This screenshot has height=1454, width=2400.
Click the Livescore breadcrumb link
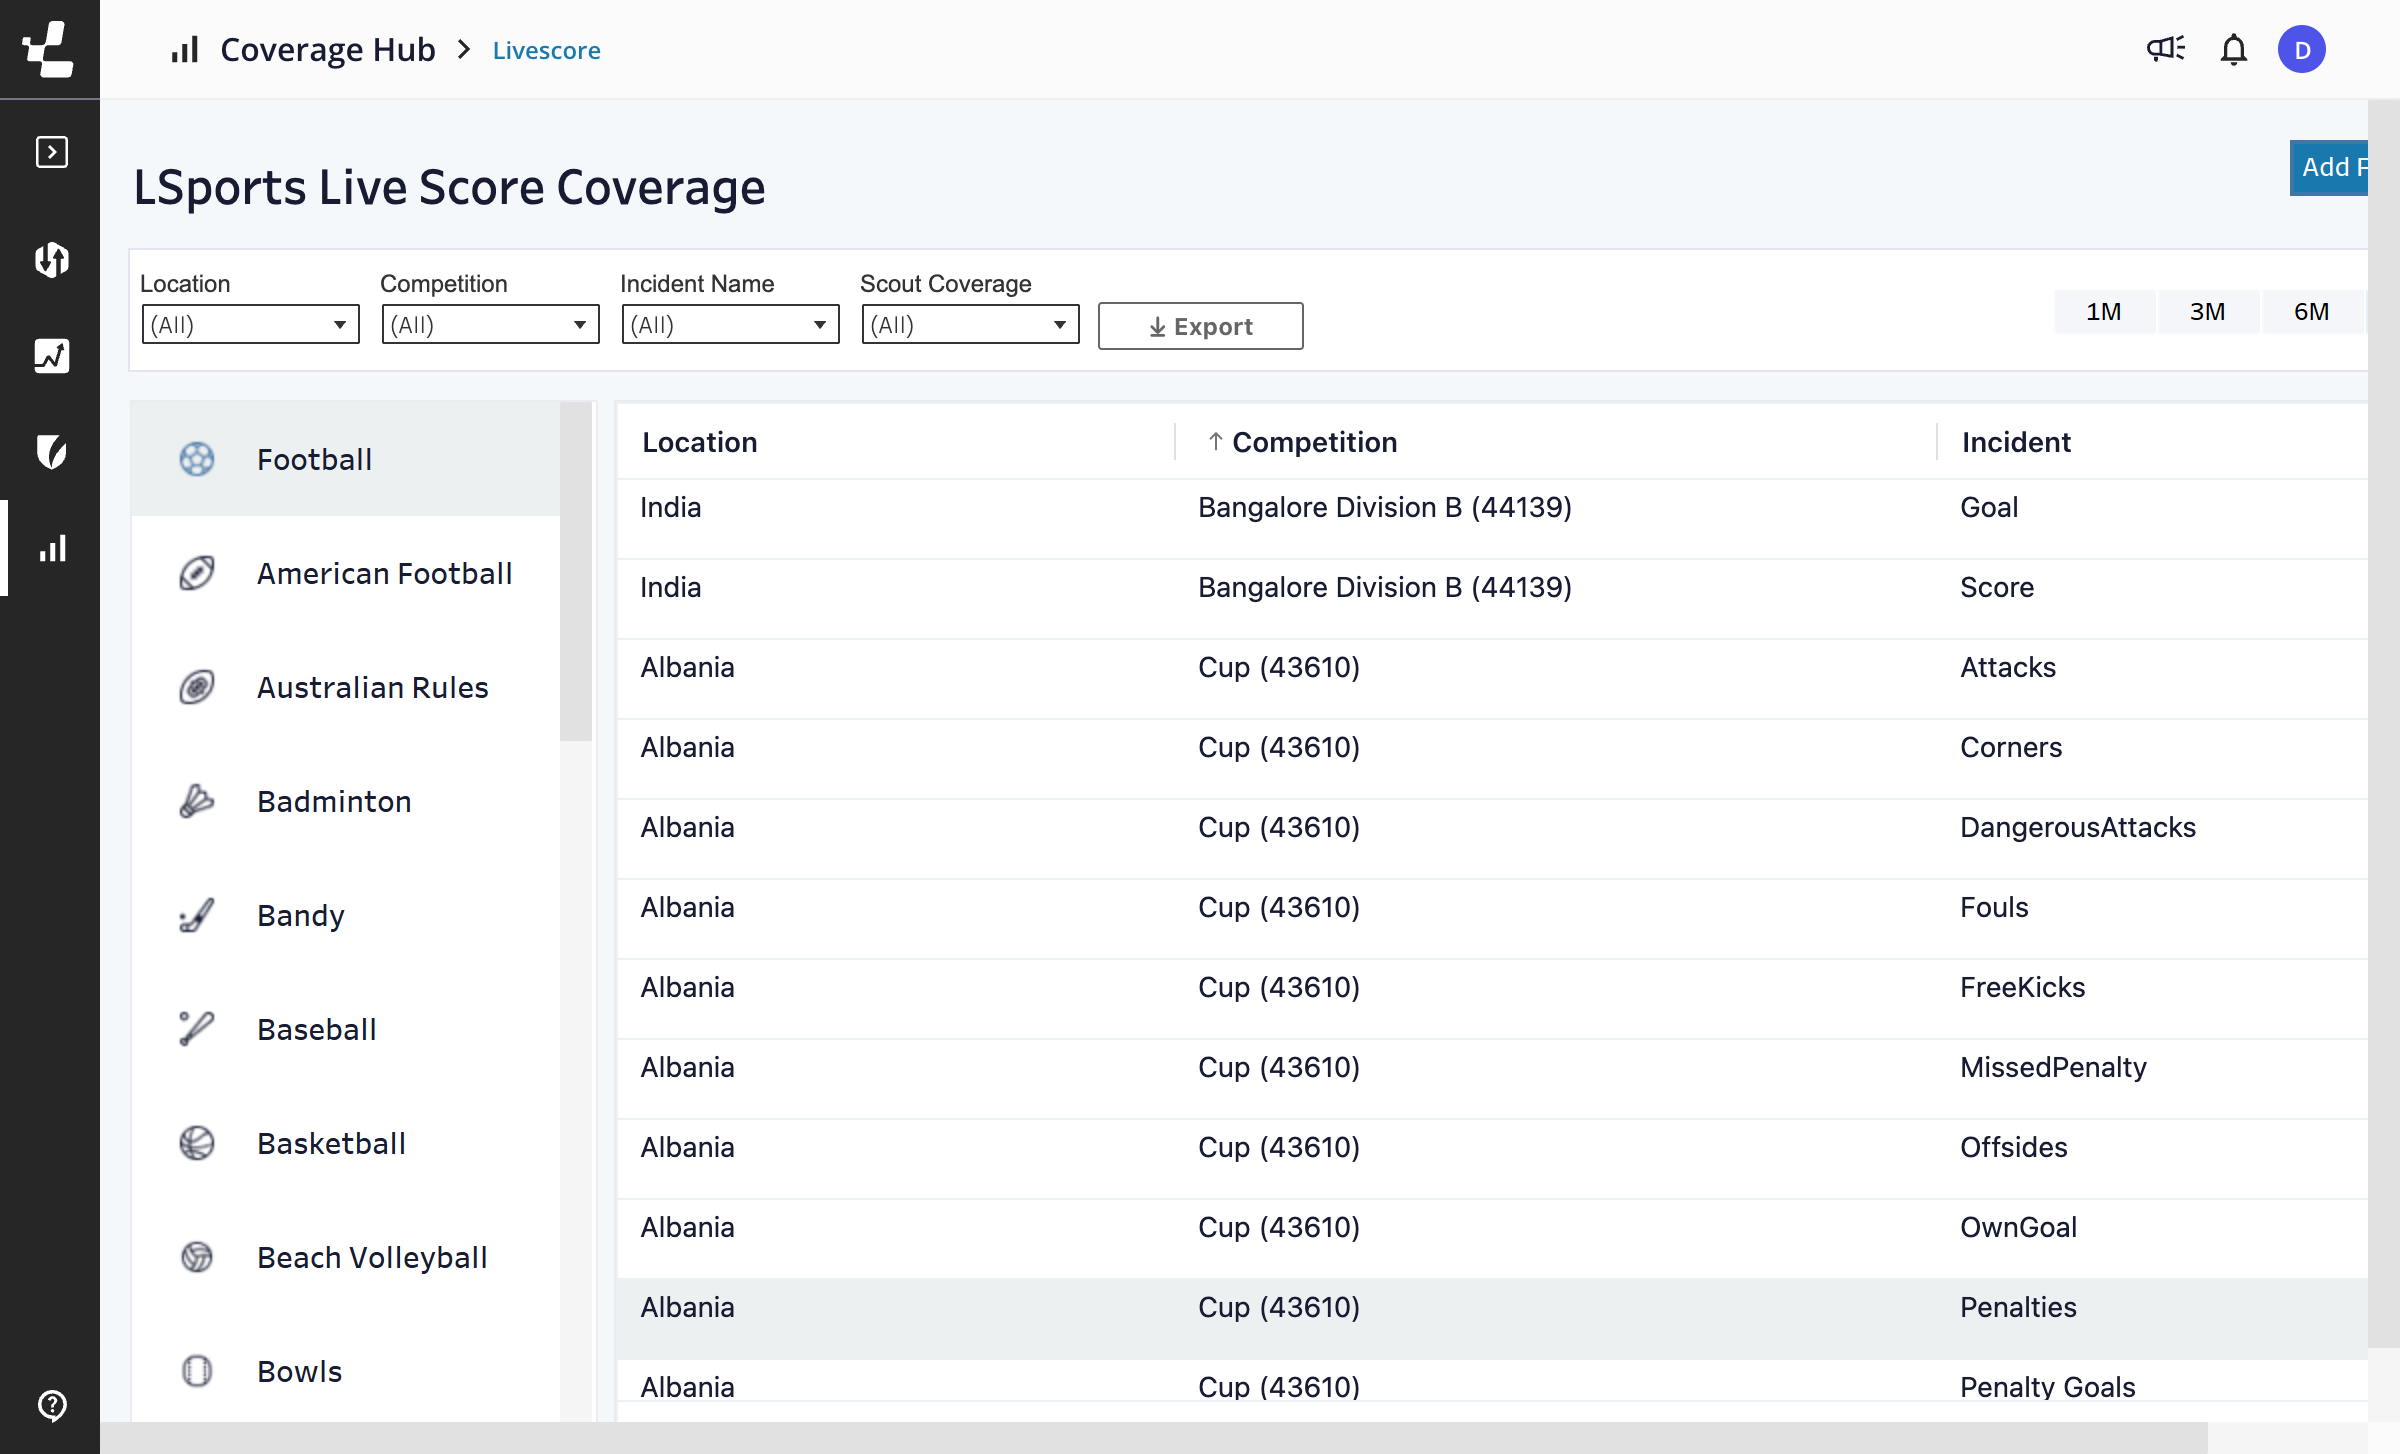pyautogui.click(x=546, y=50)
